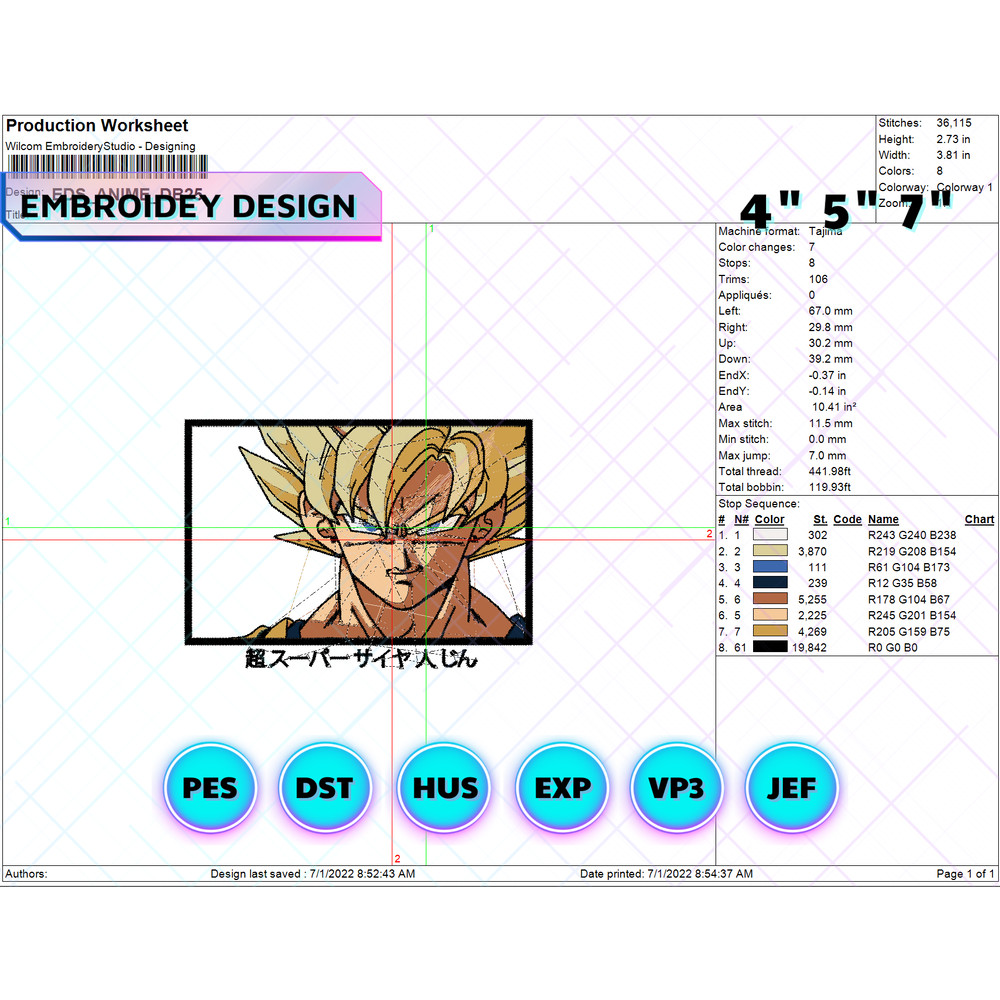Image resolution: width=1000 pixels, height=1000 pixels.
Task: Expand the Chart column header
Action: [979, 519]
